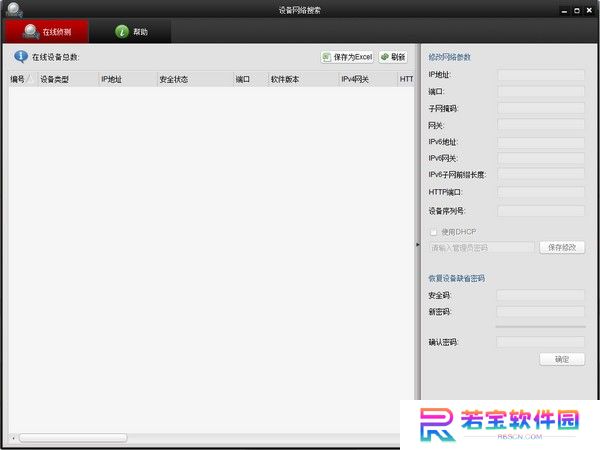Image resolution: width=600 pixels, height=450 pixels.
Task: Click the 新密码 input field
Action: click(x=540, y=311)
